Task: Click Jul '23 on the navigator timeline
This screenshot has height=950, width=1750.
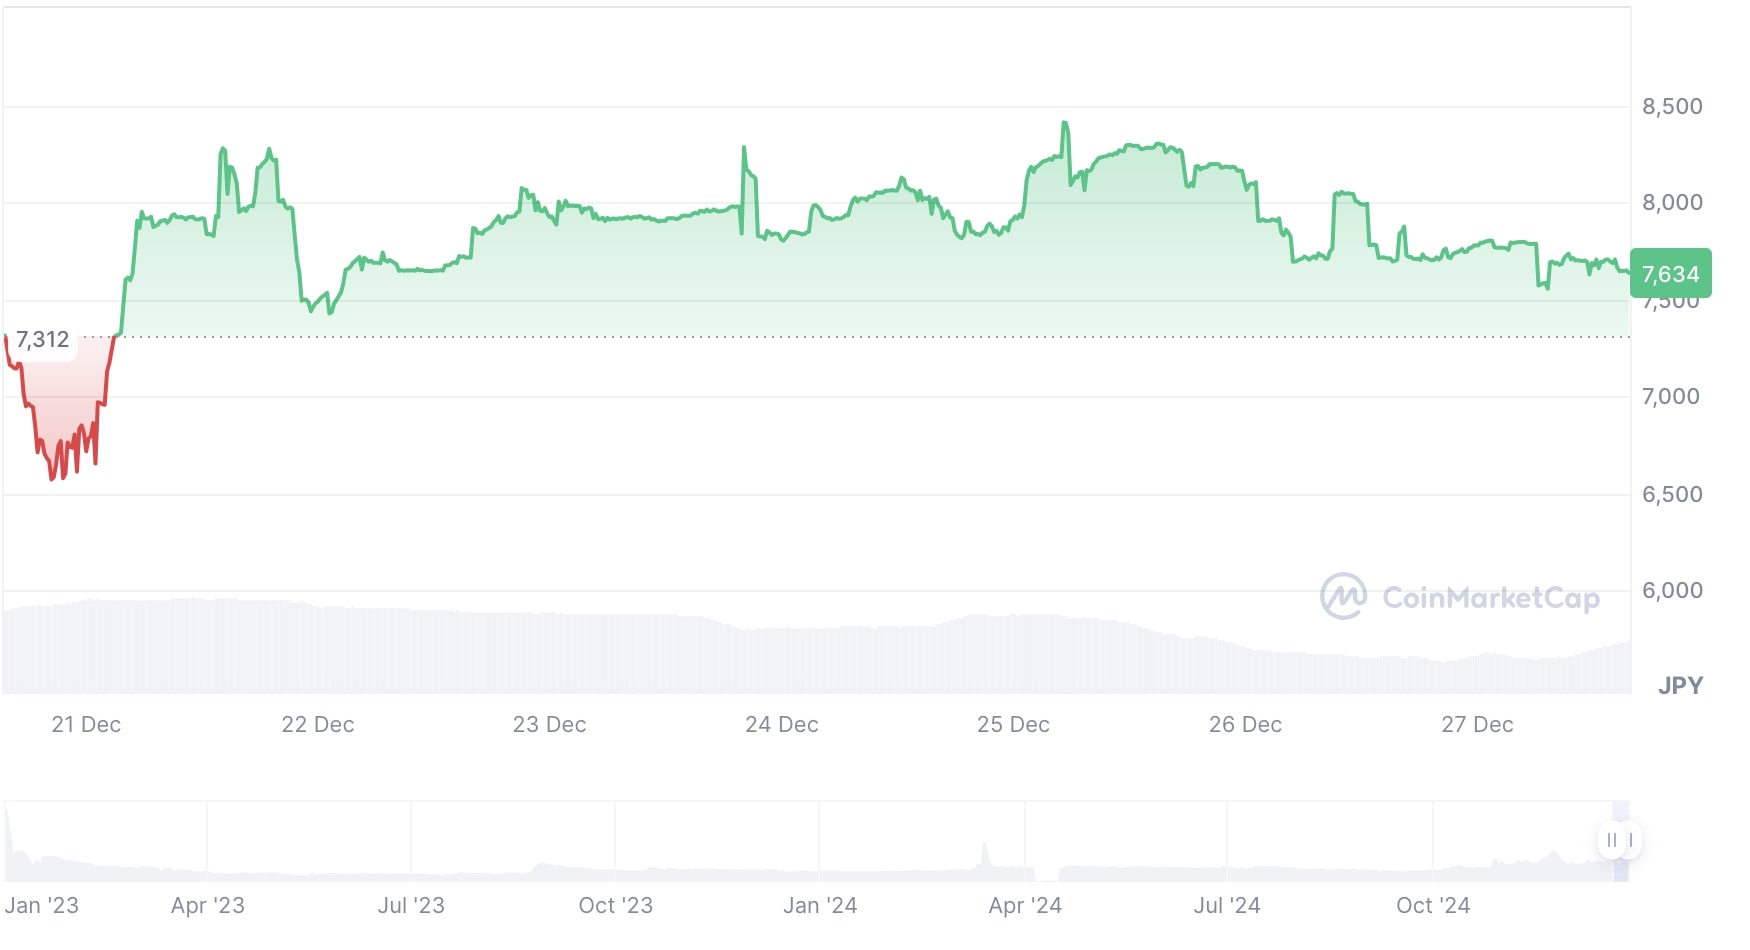Action: [x=411, y=905]
